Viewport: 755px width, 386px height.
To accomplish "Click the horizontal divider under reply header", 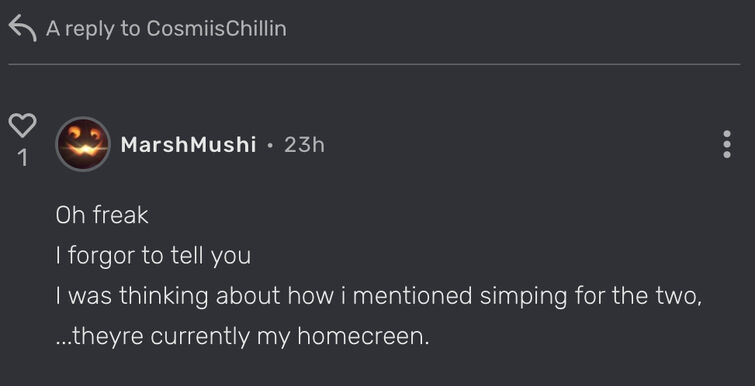I will (374, 64).
